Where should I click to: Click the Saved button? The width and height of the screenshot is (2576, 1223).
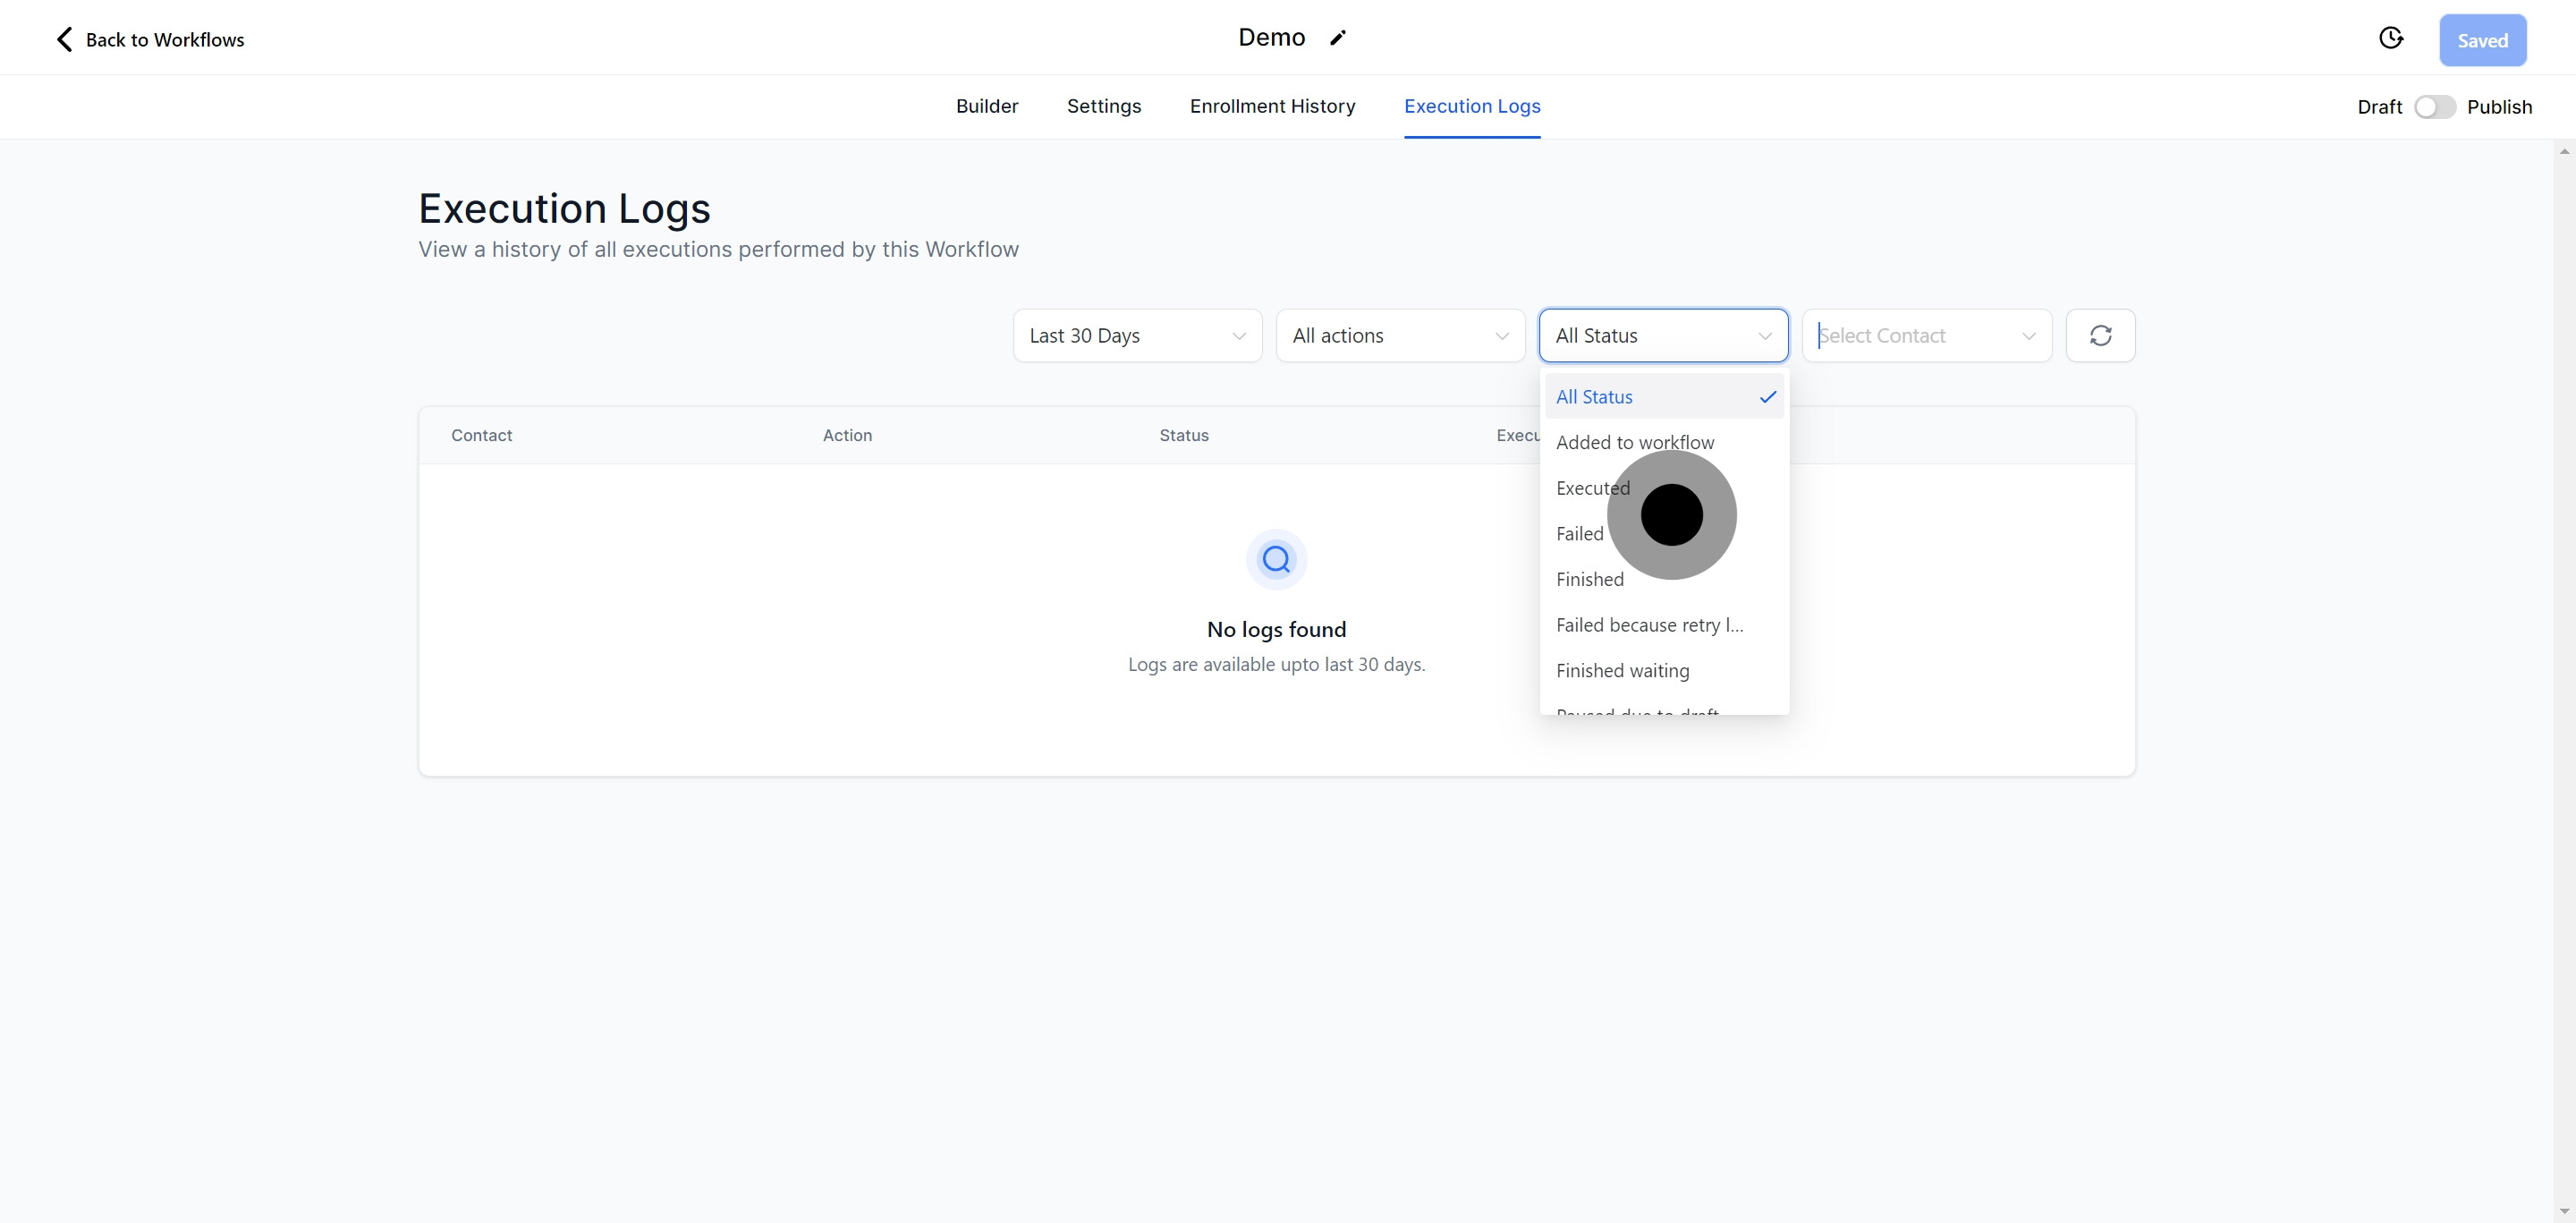click(x=2482, y=40)
